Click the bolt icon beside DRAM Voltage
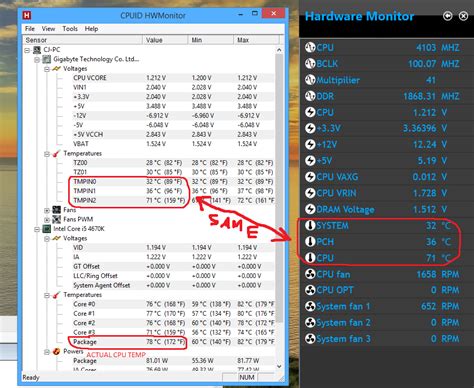Screen dimensions: 474x388 pyautogui.click(x=310, y=209)
